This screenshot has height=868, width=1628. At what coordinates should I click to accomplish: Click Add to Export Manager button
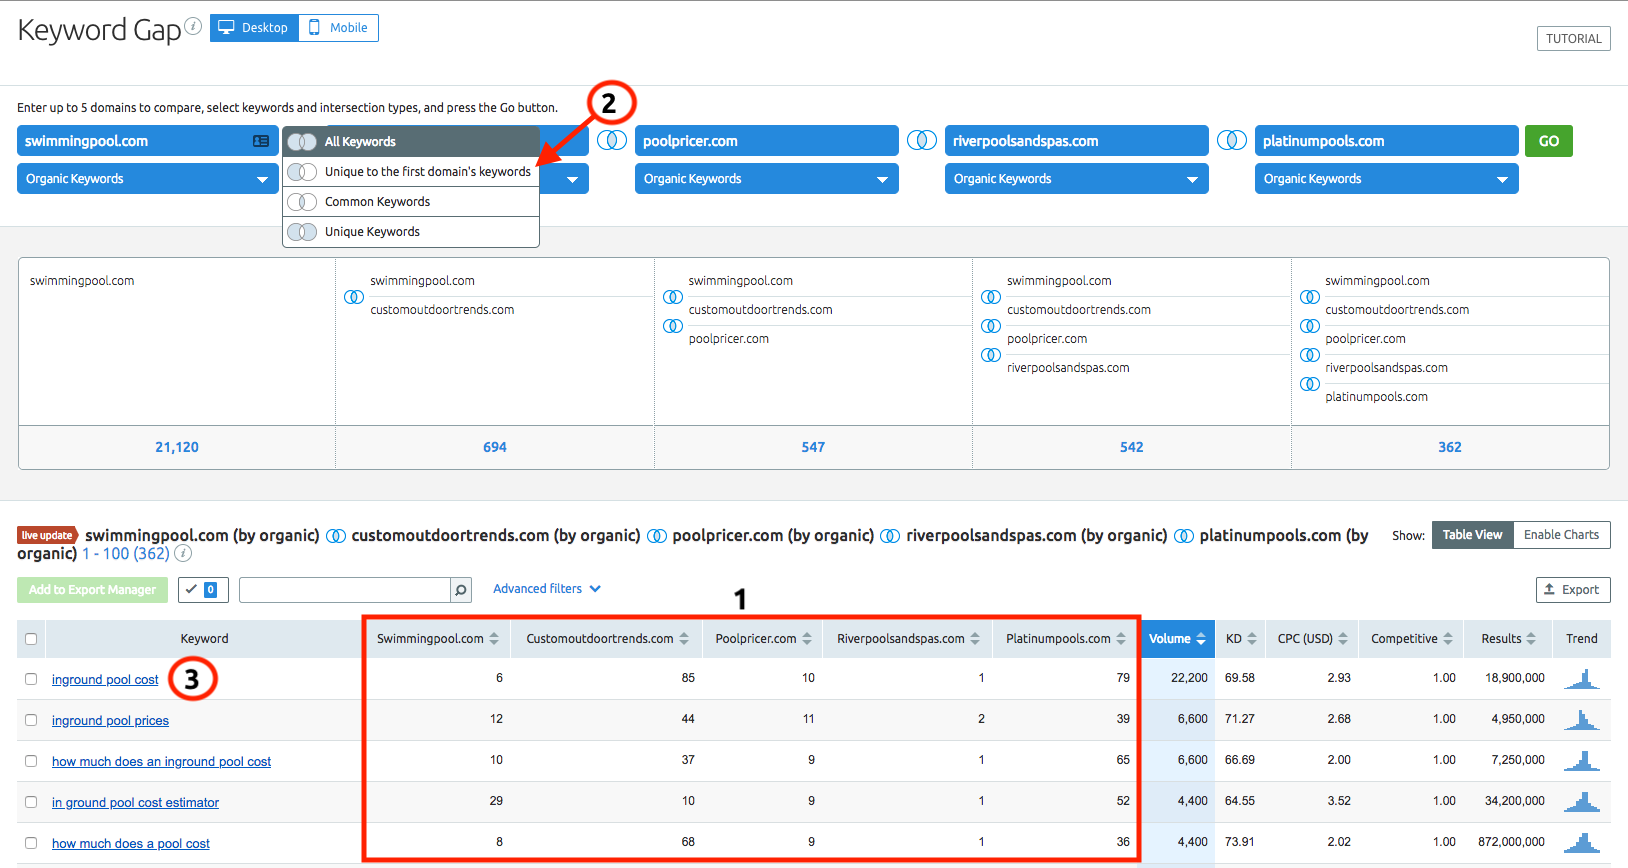pos(92,590)
